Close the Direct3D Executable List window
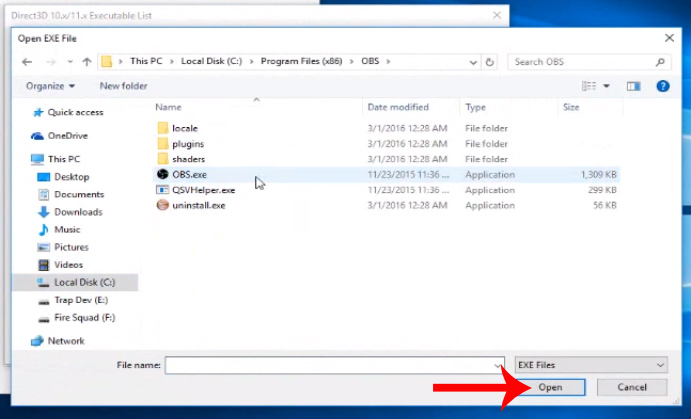 click(497, 15)
